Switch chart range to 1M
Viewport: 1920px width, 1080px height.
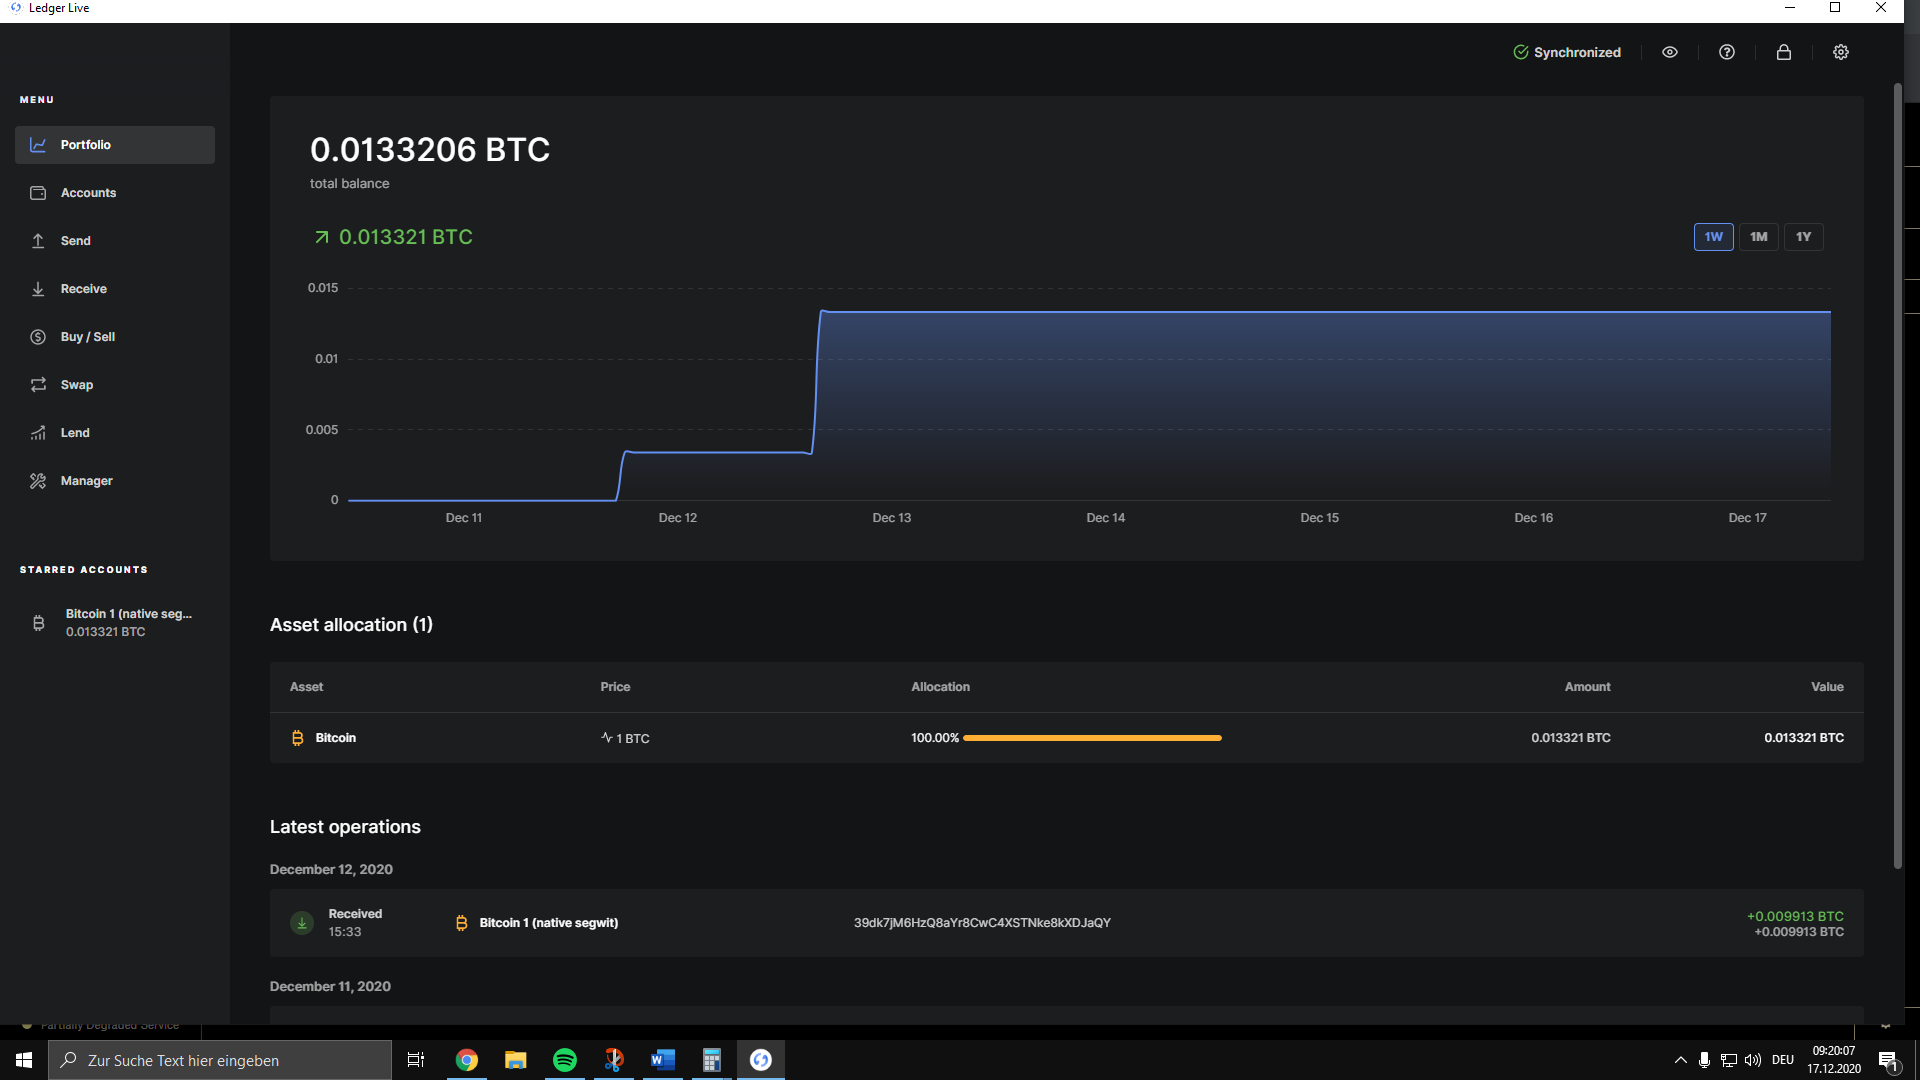coord(1758,237)
